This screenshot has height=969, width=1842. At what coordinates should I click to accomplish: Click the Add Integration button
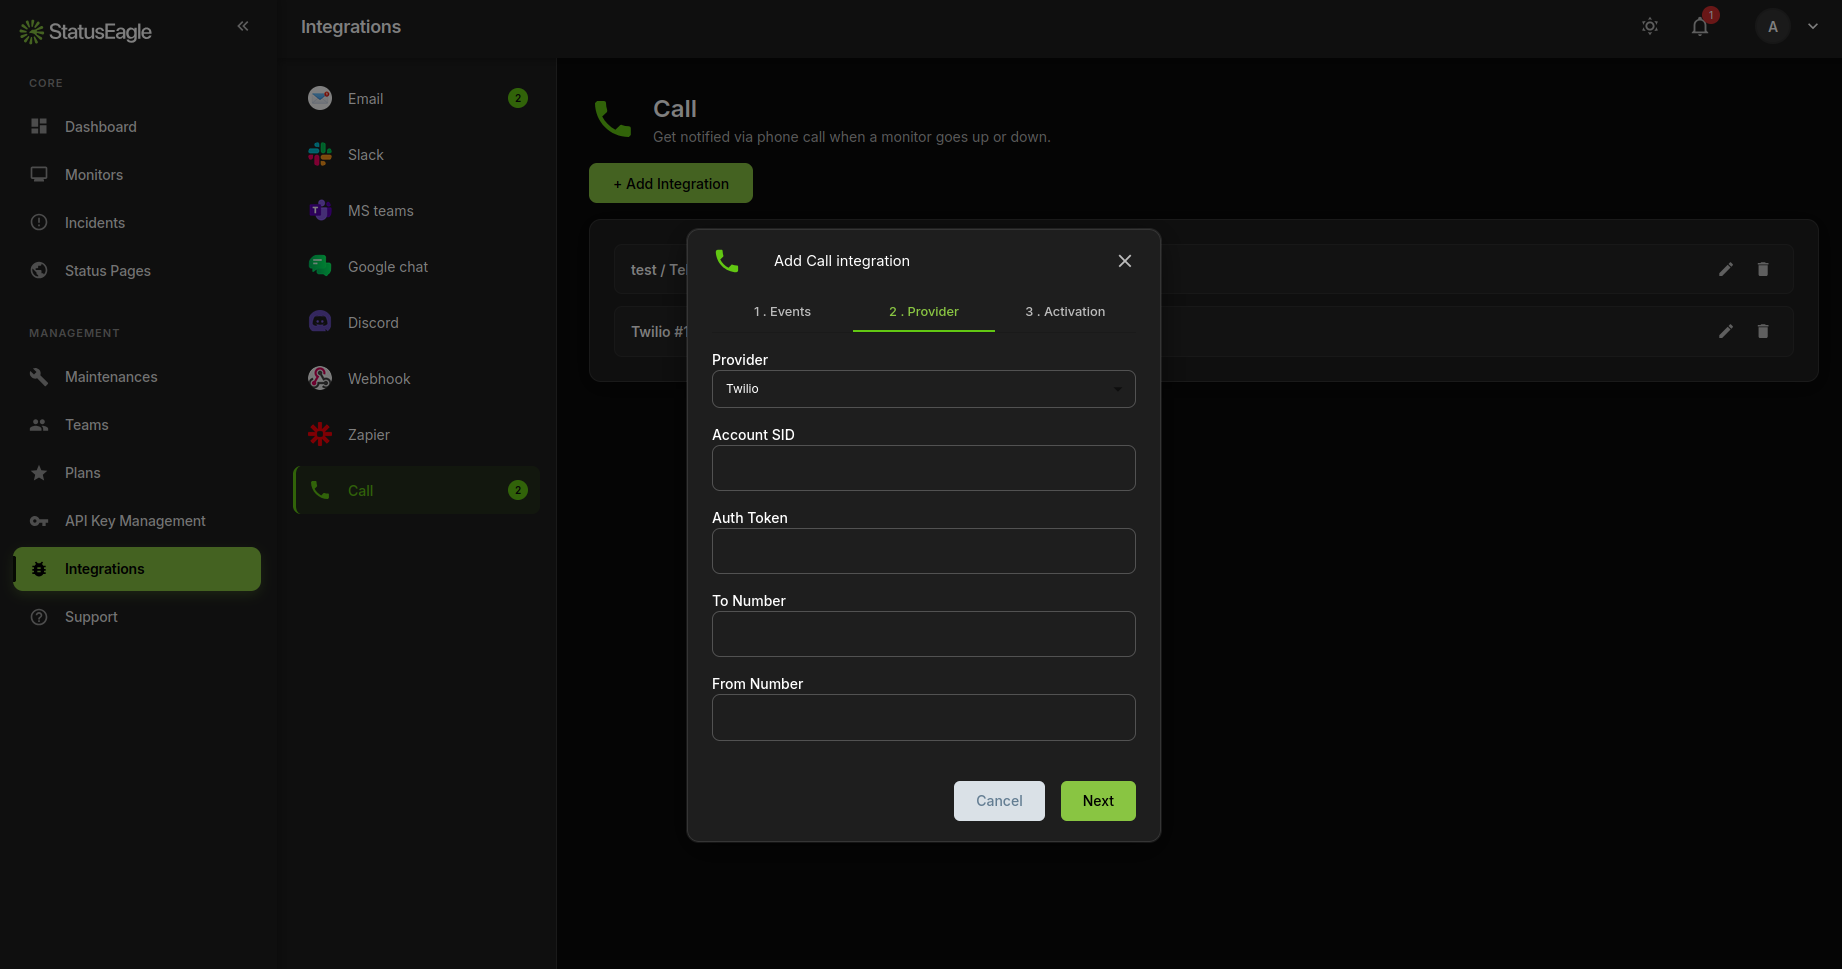pyautogui.click(x=671, y=183)
